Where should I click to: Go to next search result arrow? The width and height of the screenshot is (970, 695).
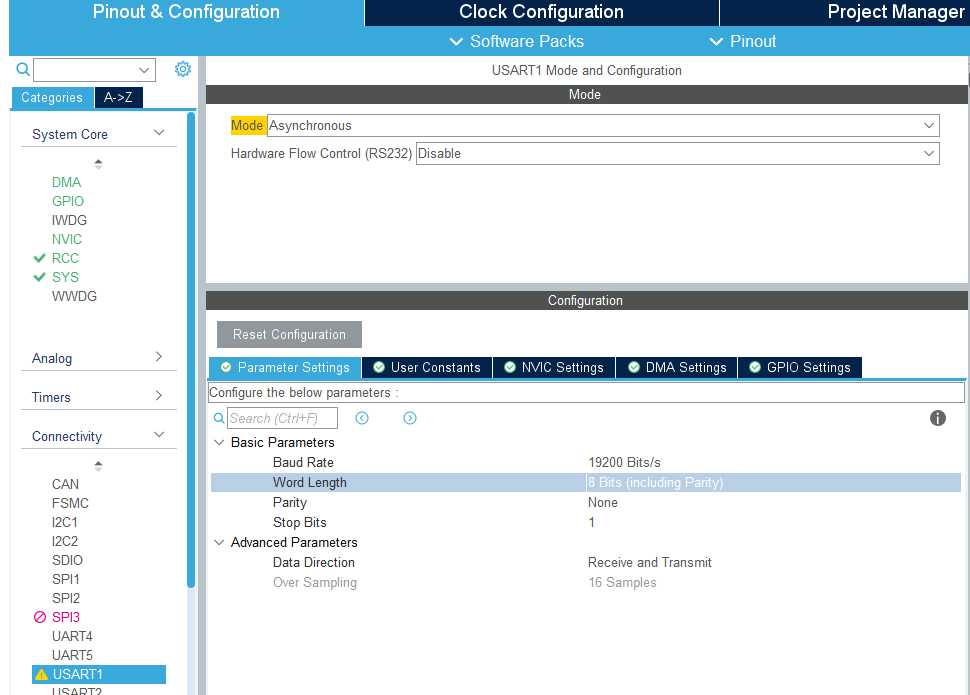coord(410,418)
